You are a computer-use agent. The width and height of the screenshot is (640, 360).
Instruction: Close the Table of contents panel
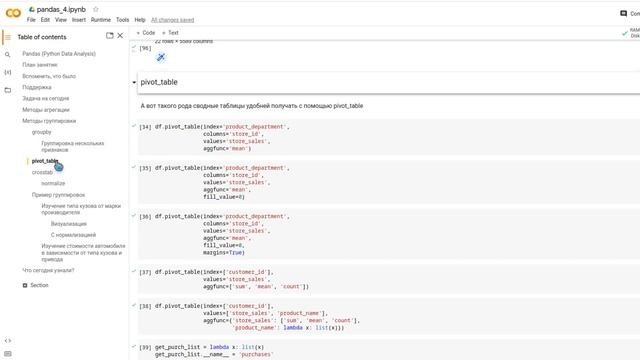(x=120, y=36)
